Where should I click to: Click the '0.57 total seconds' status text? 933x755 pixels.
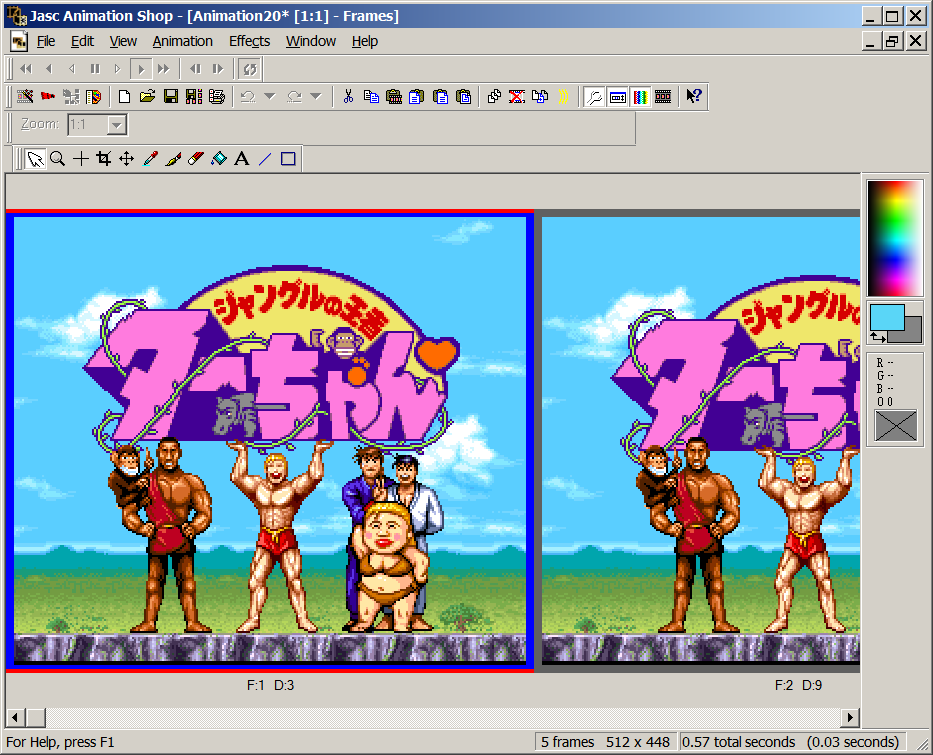pos(738,742)
